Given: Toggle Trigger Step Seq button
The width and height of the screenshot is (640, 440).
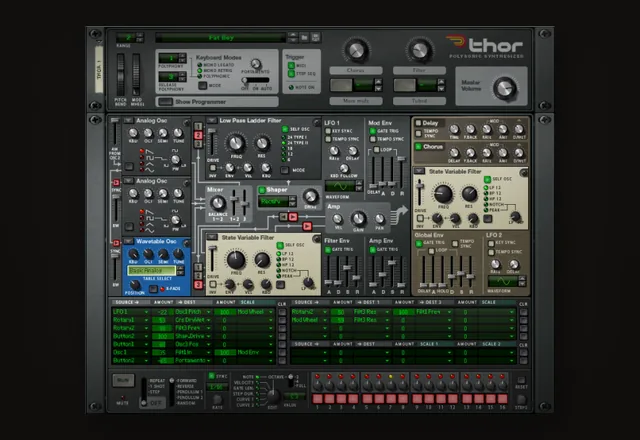Looking at the screenshot, I should coord(291,73).
